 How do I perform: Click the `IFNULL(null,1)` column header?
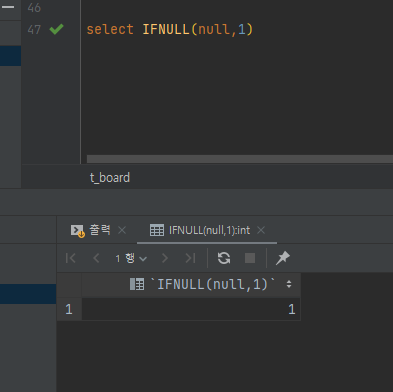[191, 285]
